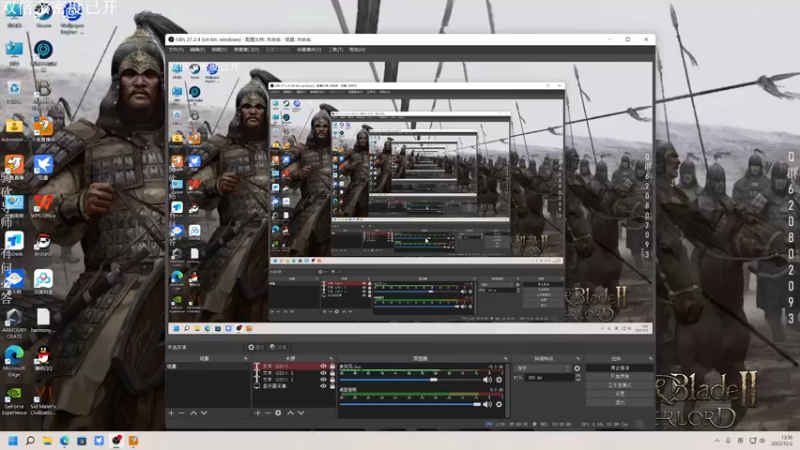Unlock the highlighted 文本 (GDI+) source
This screenshot has width=800, height=450.
coord(332,366)
